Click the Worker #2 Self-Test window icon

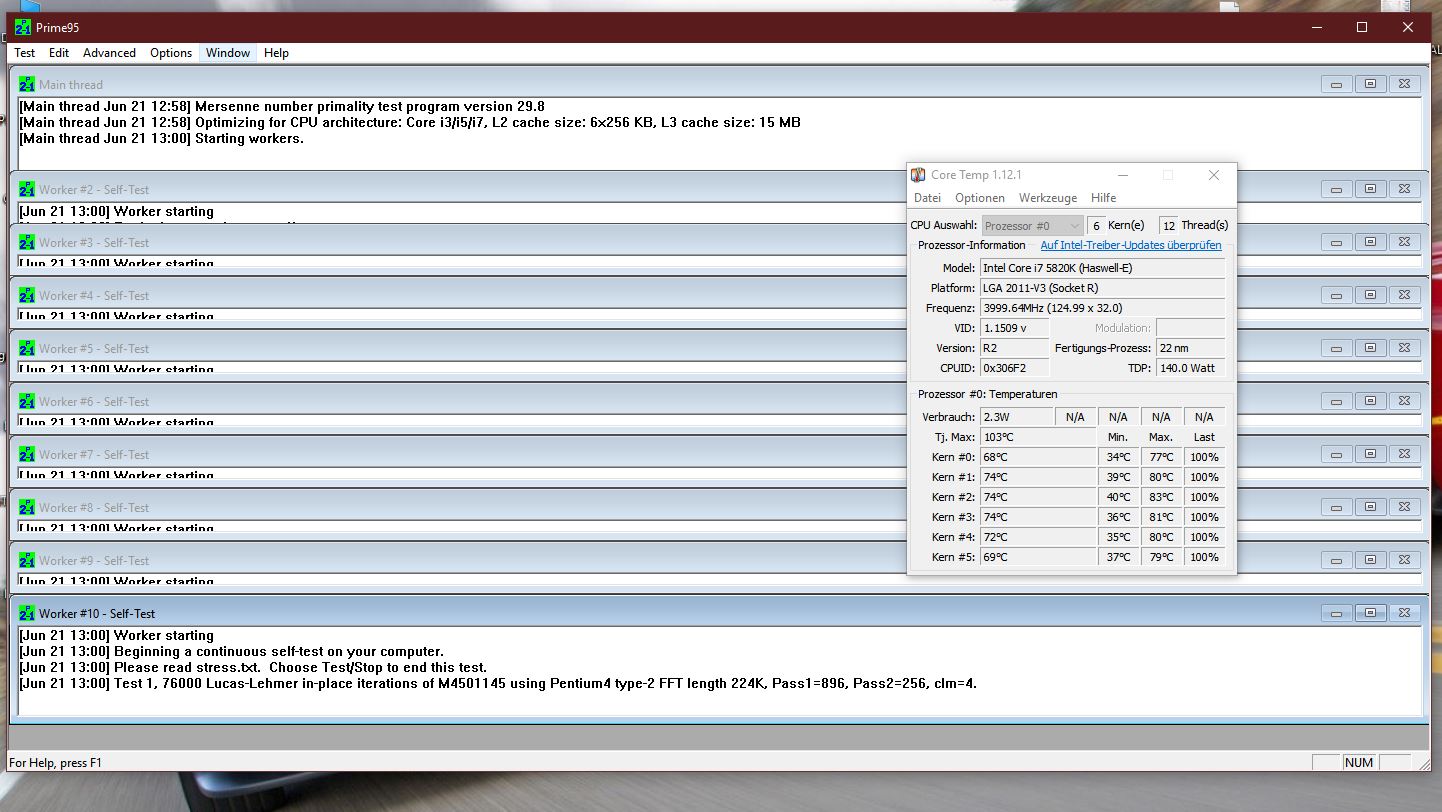[x=27, y=189]
